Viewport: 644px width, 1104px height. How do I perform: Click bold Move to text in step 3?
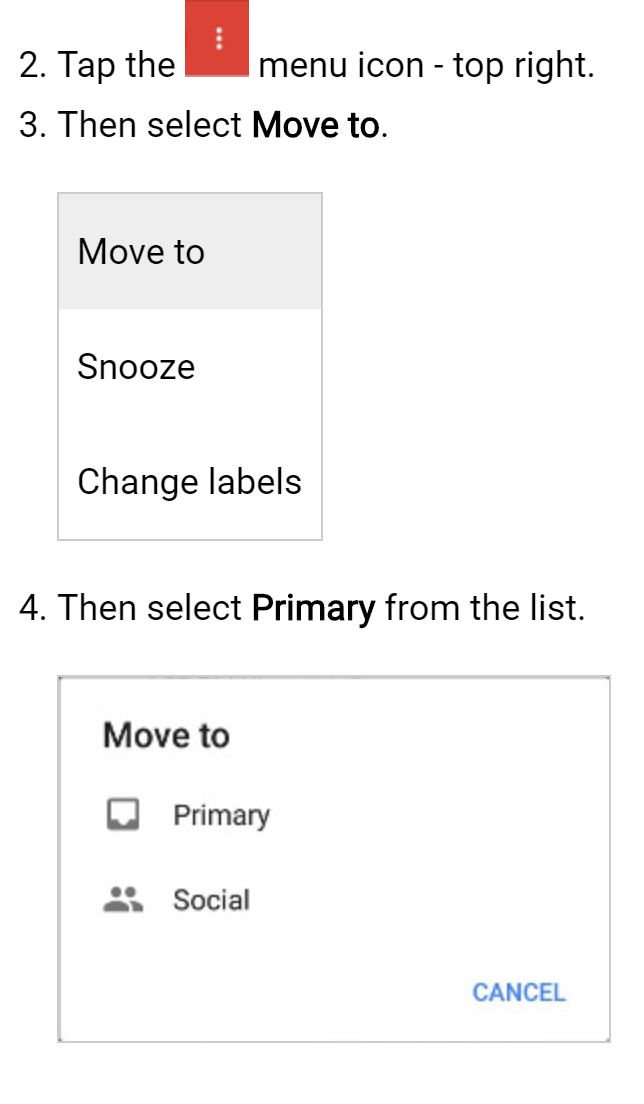316,125
